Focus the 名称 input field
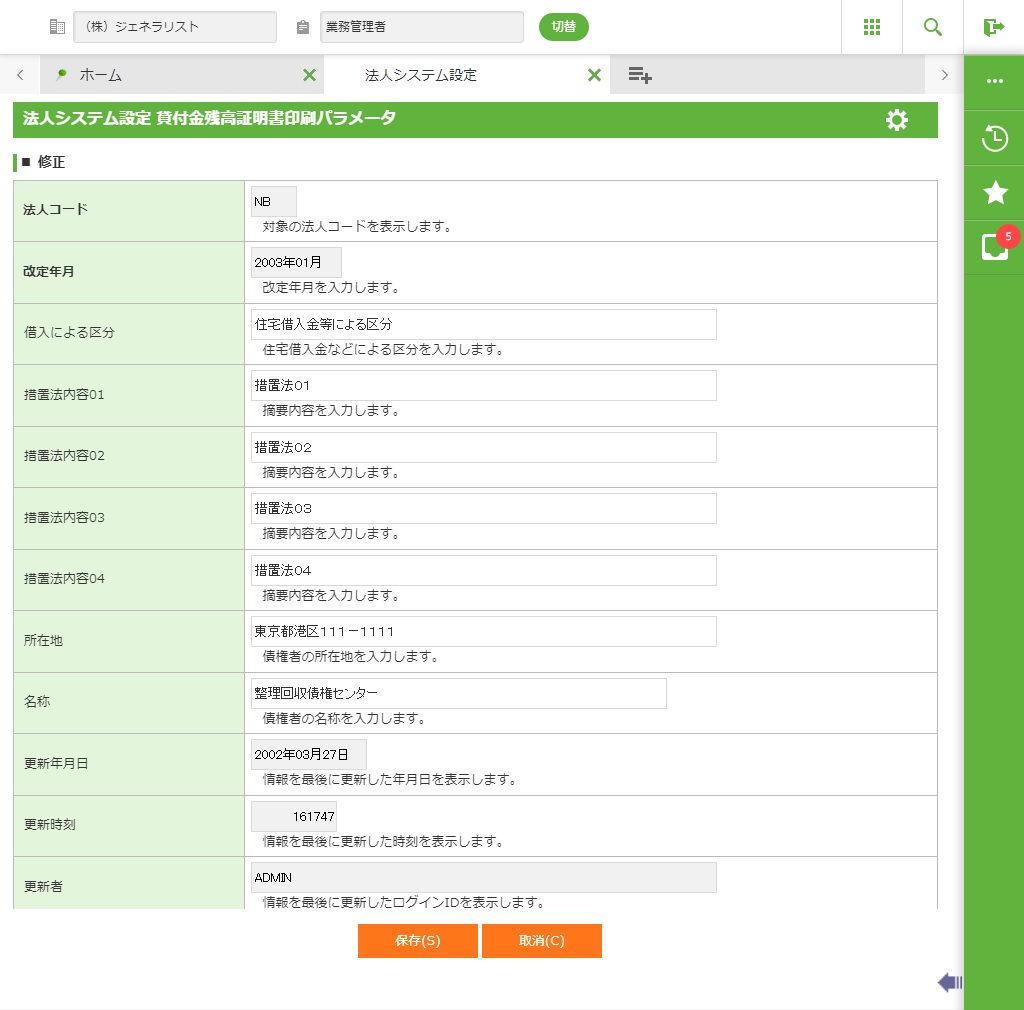This screenshot has width=1024, height=1010. 459,693
